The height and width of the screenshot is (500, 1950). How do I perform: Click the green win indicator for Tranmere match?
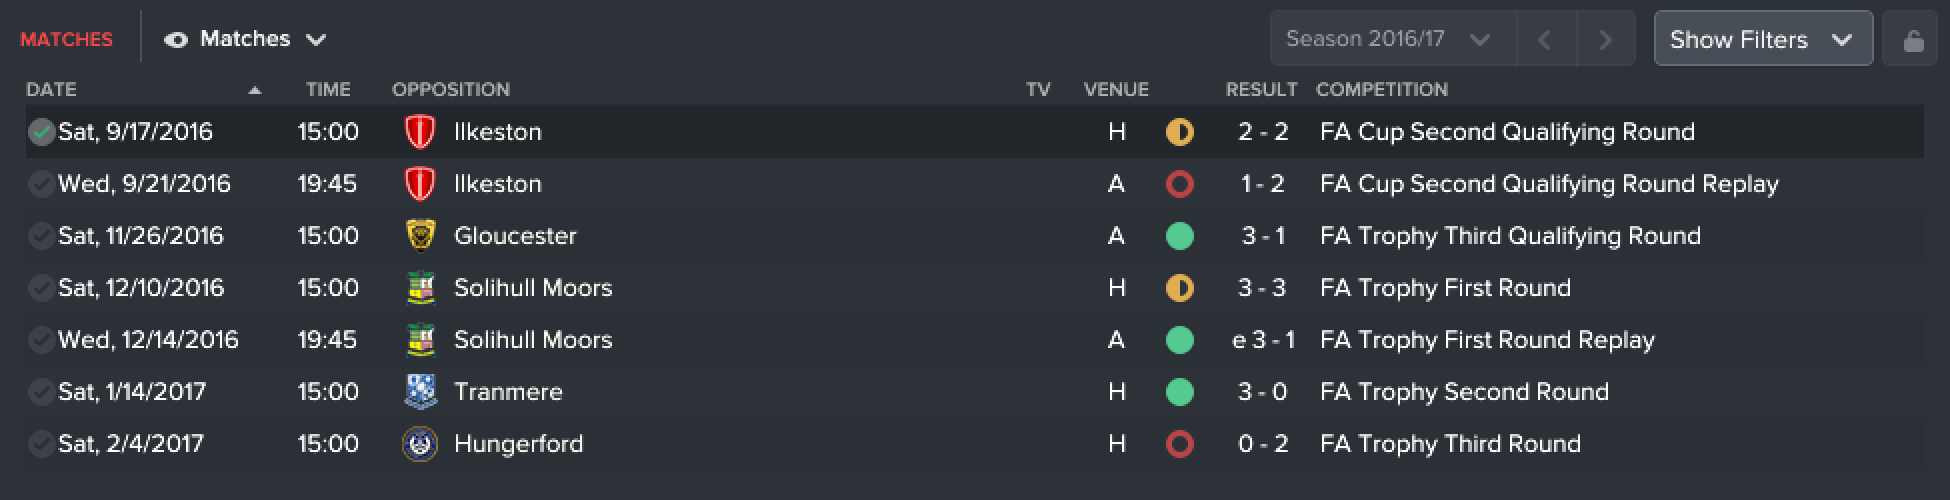pos(1180,392)
